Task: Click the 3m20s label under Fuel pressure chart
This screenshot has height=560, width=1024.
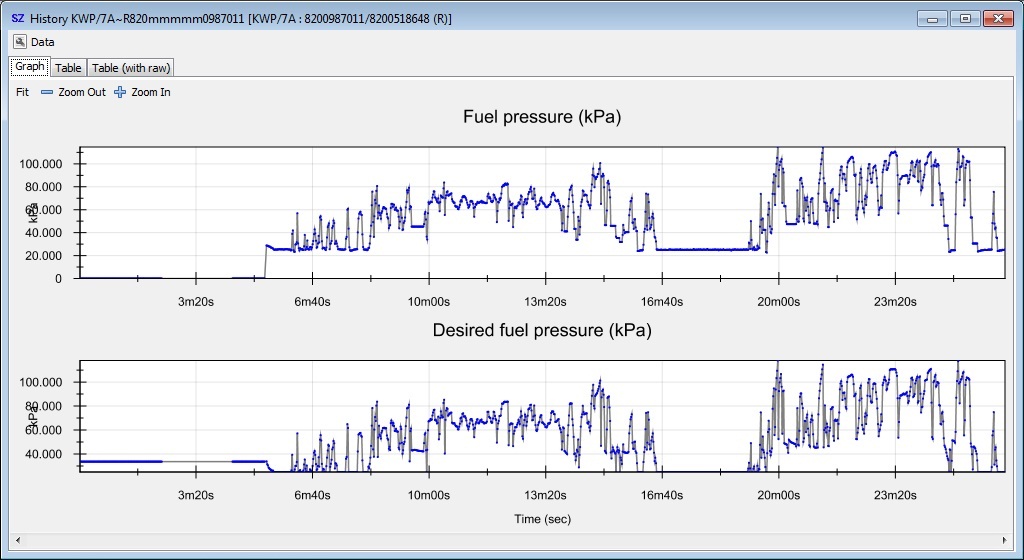Action: click(x=196, y=302)
